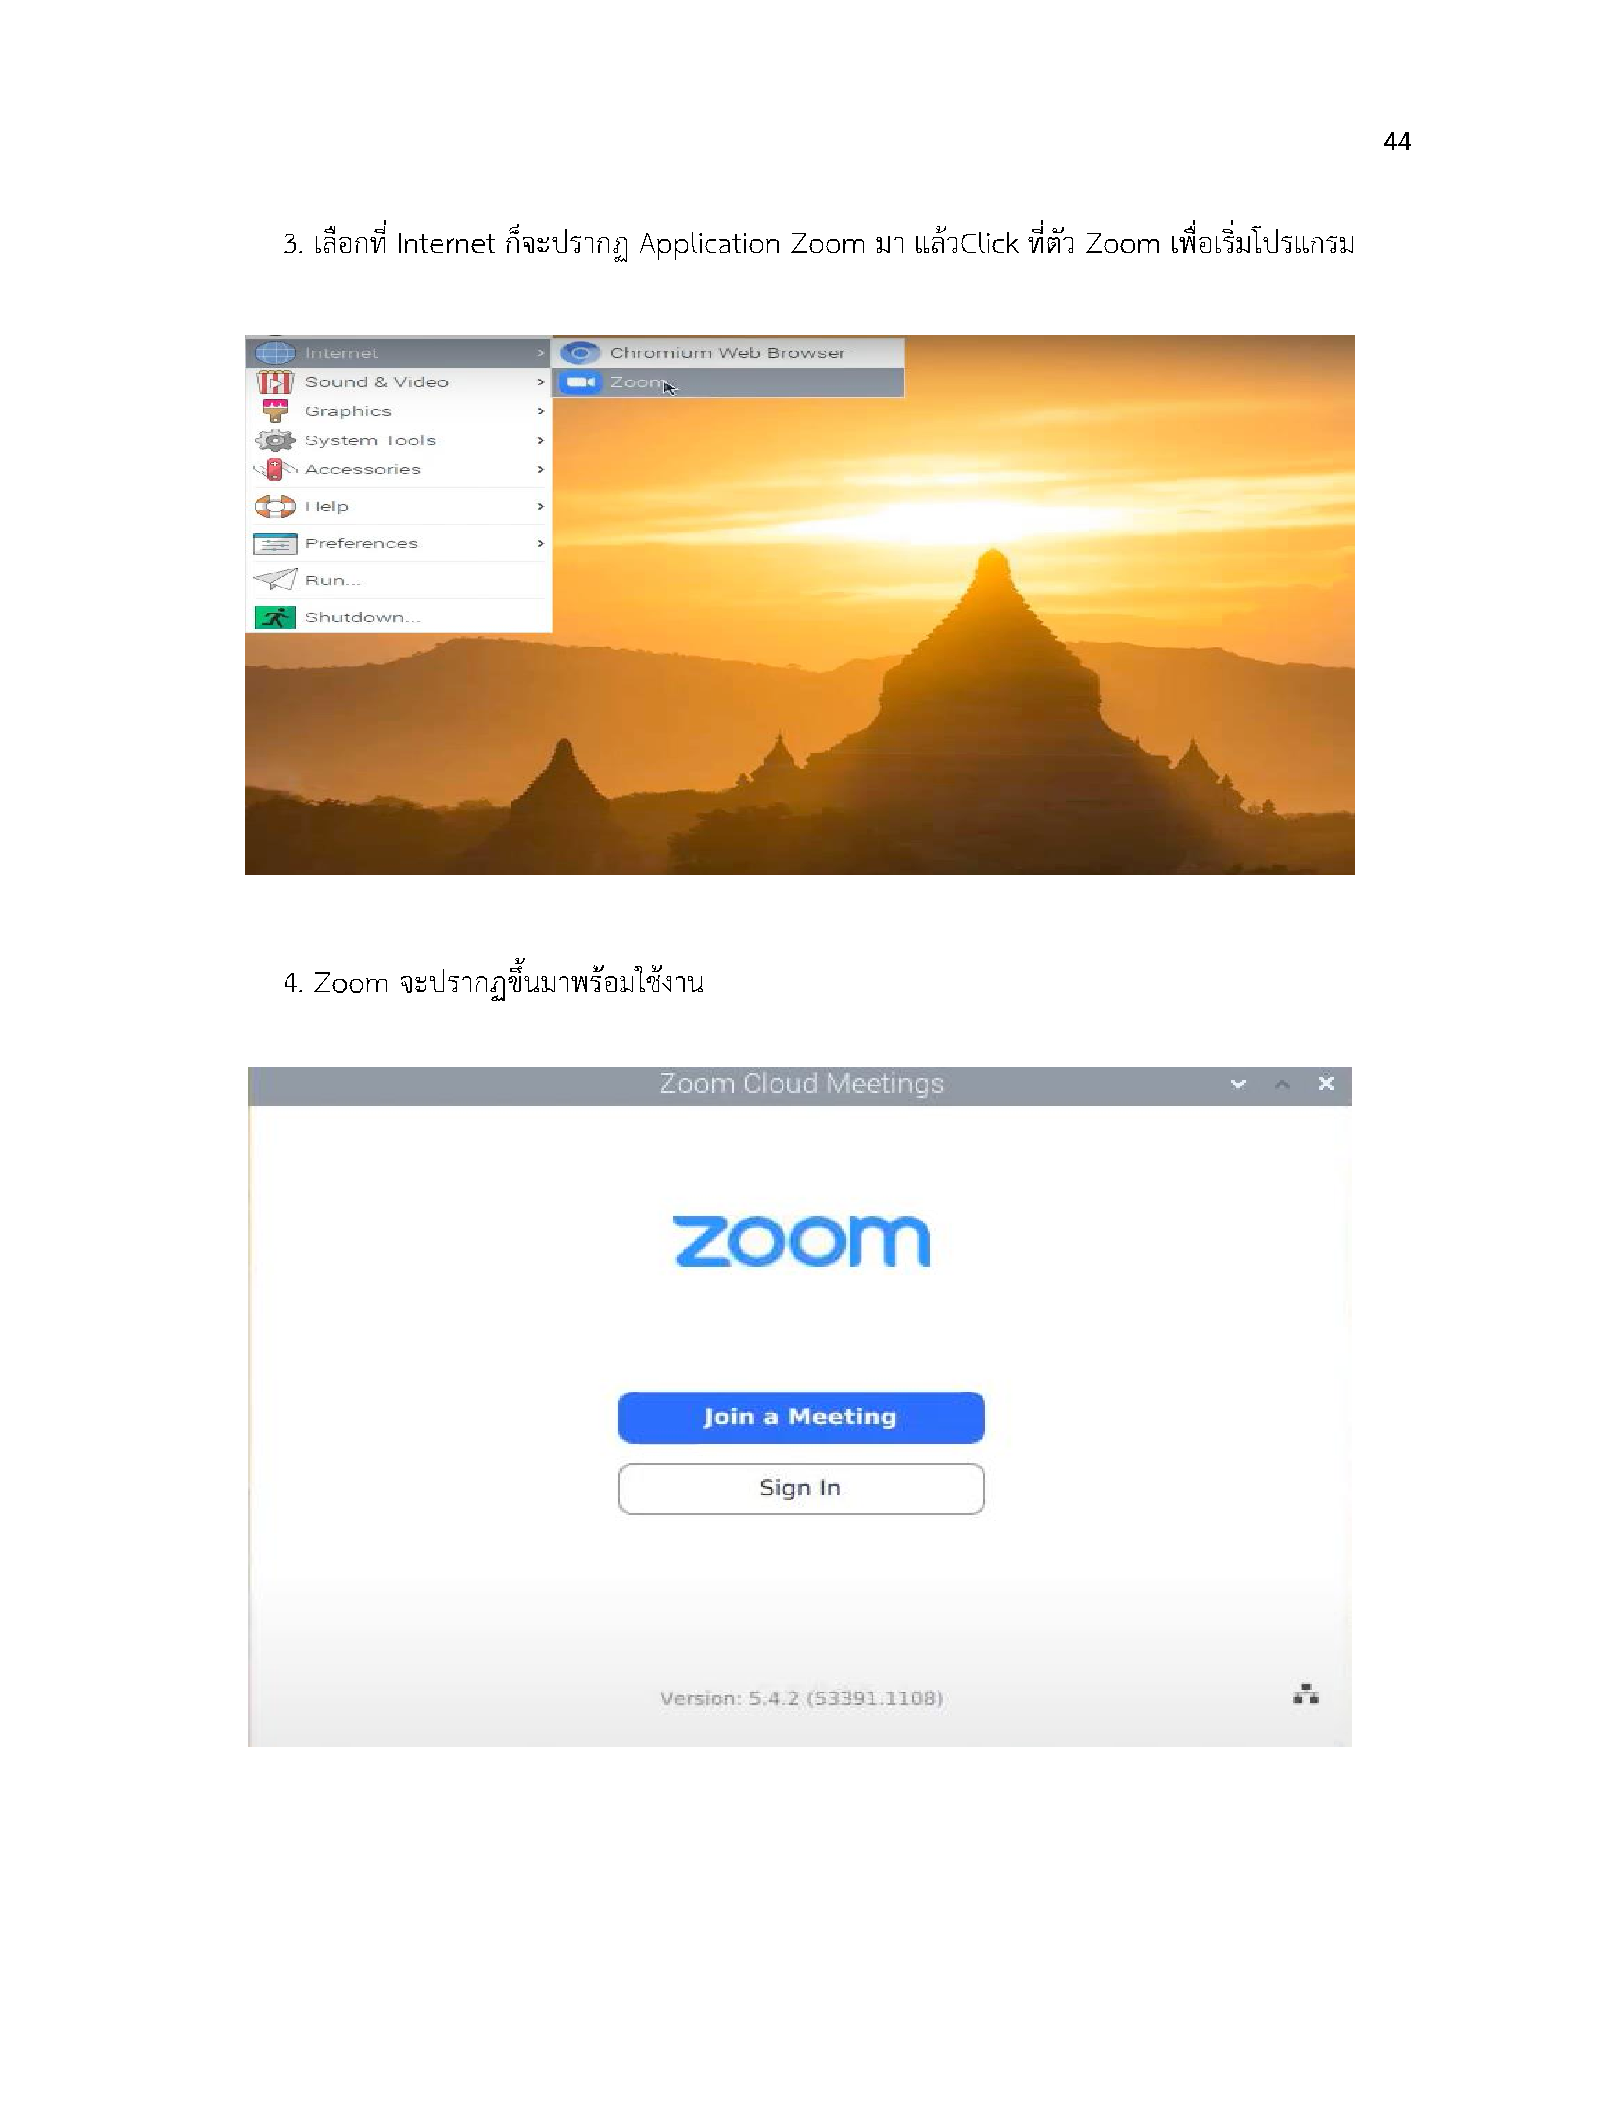Open the Accessories menu entry
Image resolution: width=1600 pixels, height=2128 pixels.
click(x=399, y=469)
